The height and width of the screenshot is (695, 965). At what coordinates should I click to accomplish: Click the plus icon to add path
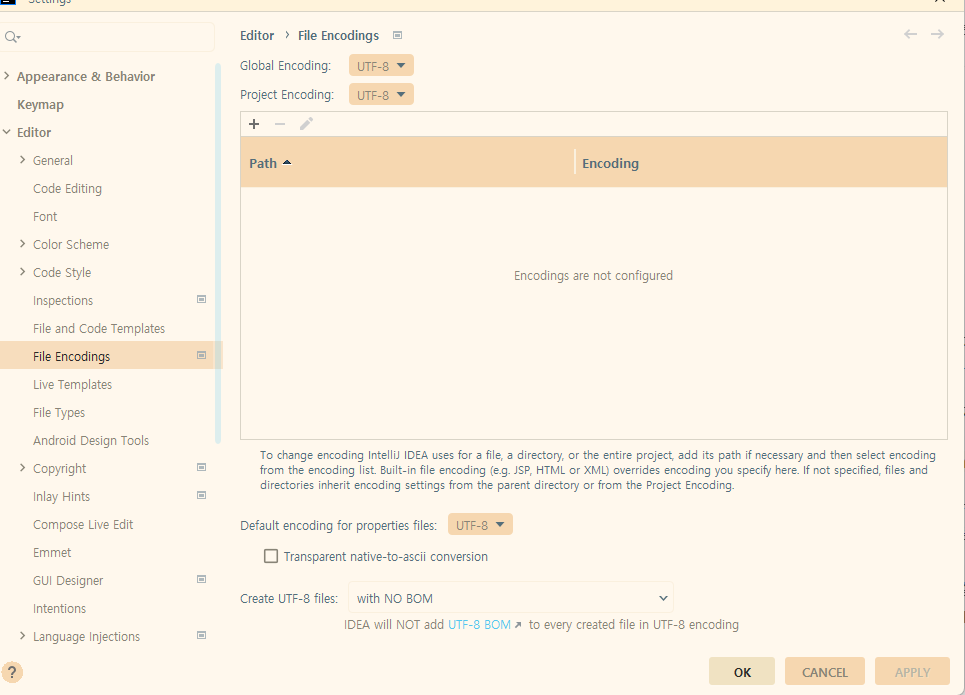click(254, 124)
